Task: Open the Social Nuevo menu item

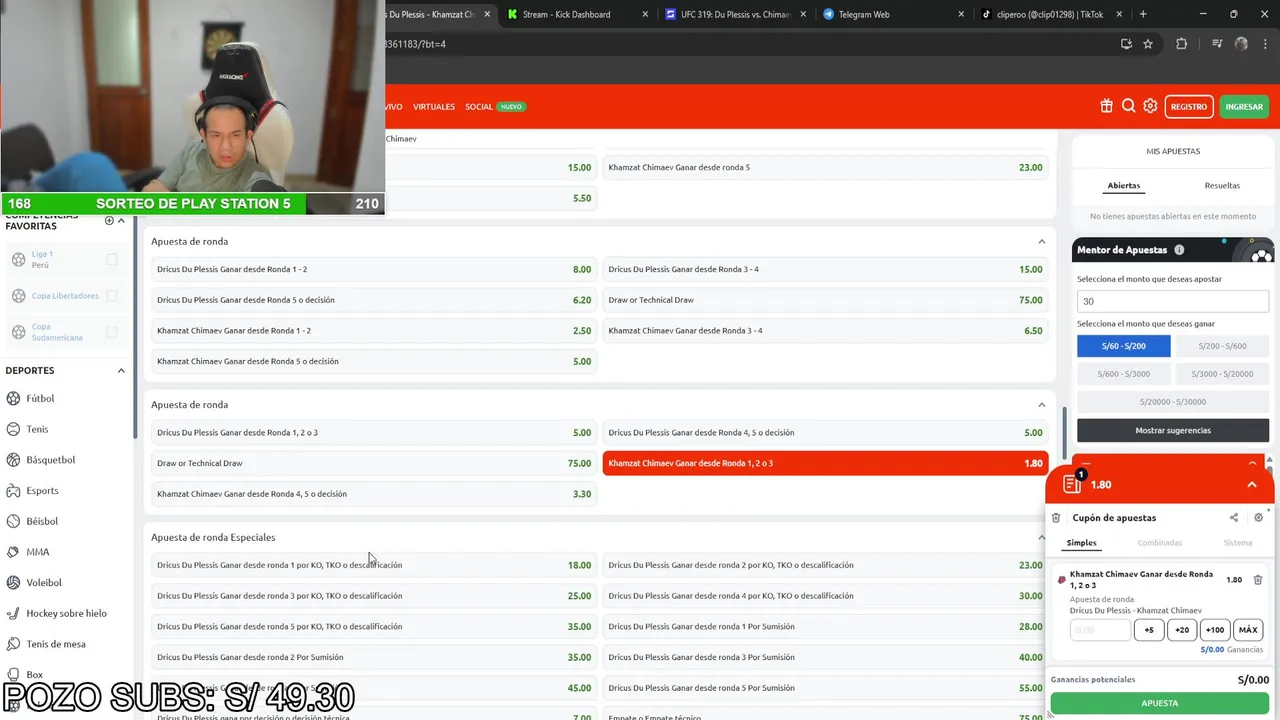Action: point(494,107)
